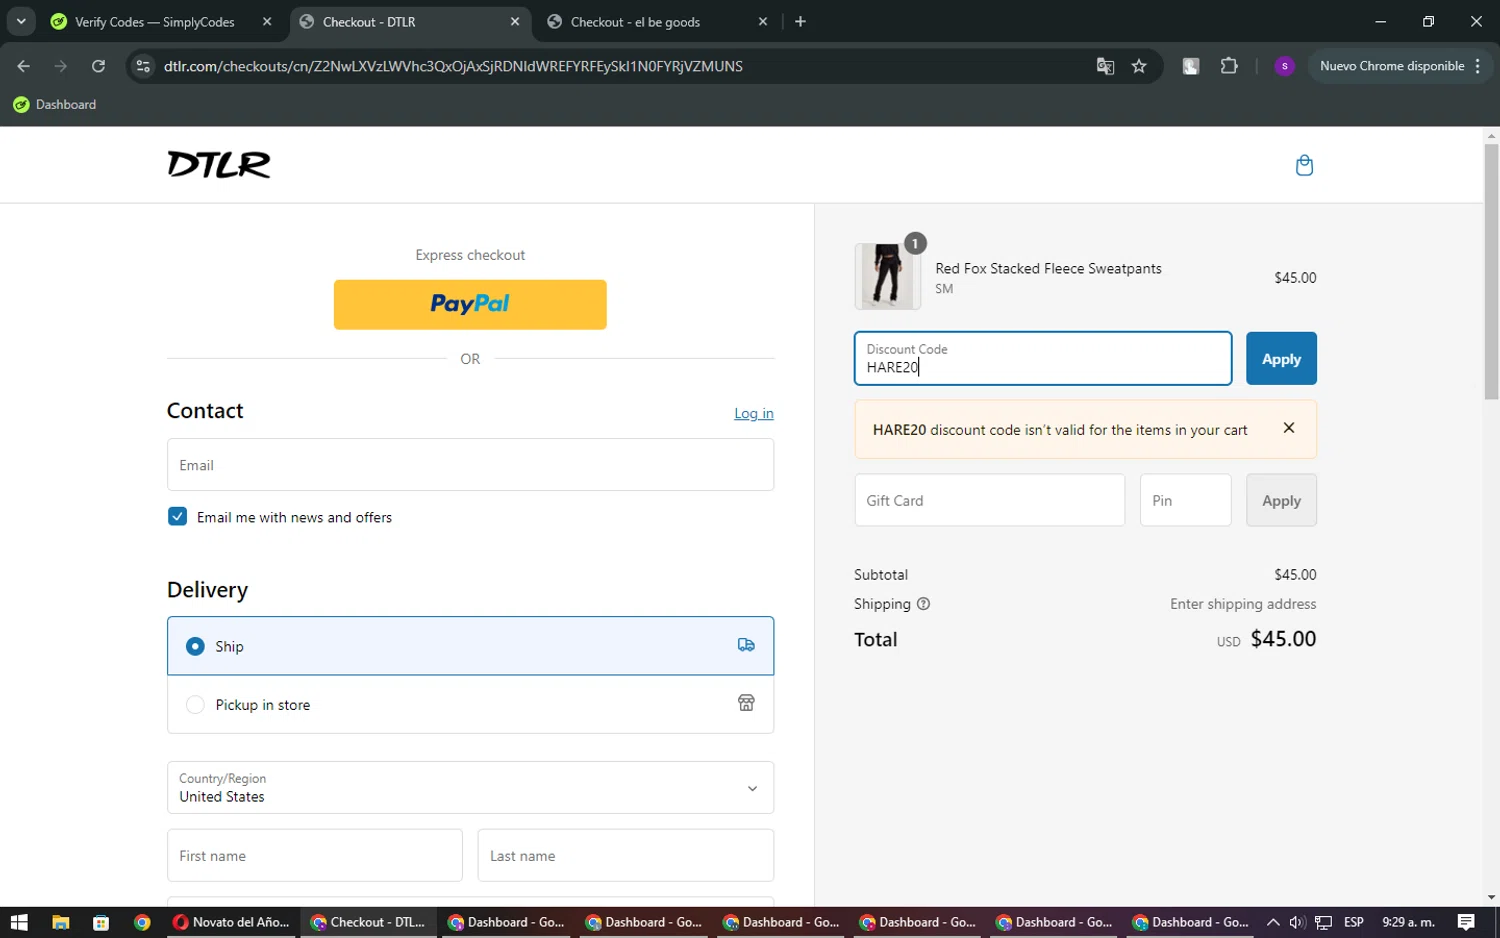1500x938 pixels.
Task: Open the notification center icon
Action: tap(1466, 922)
